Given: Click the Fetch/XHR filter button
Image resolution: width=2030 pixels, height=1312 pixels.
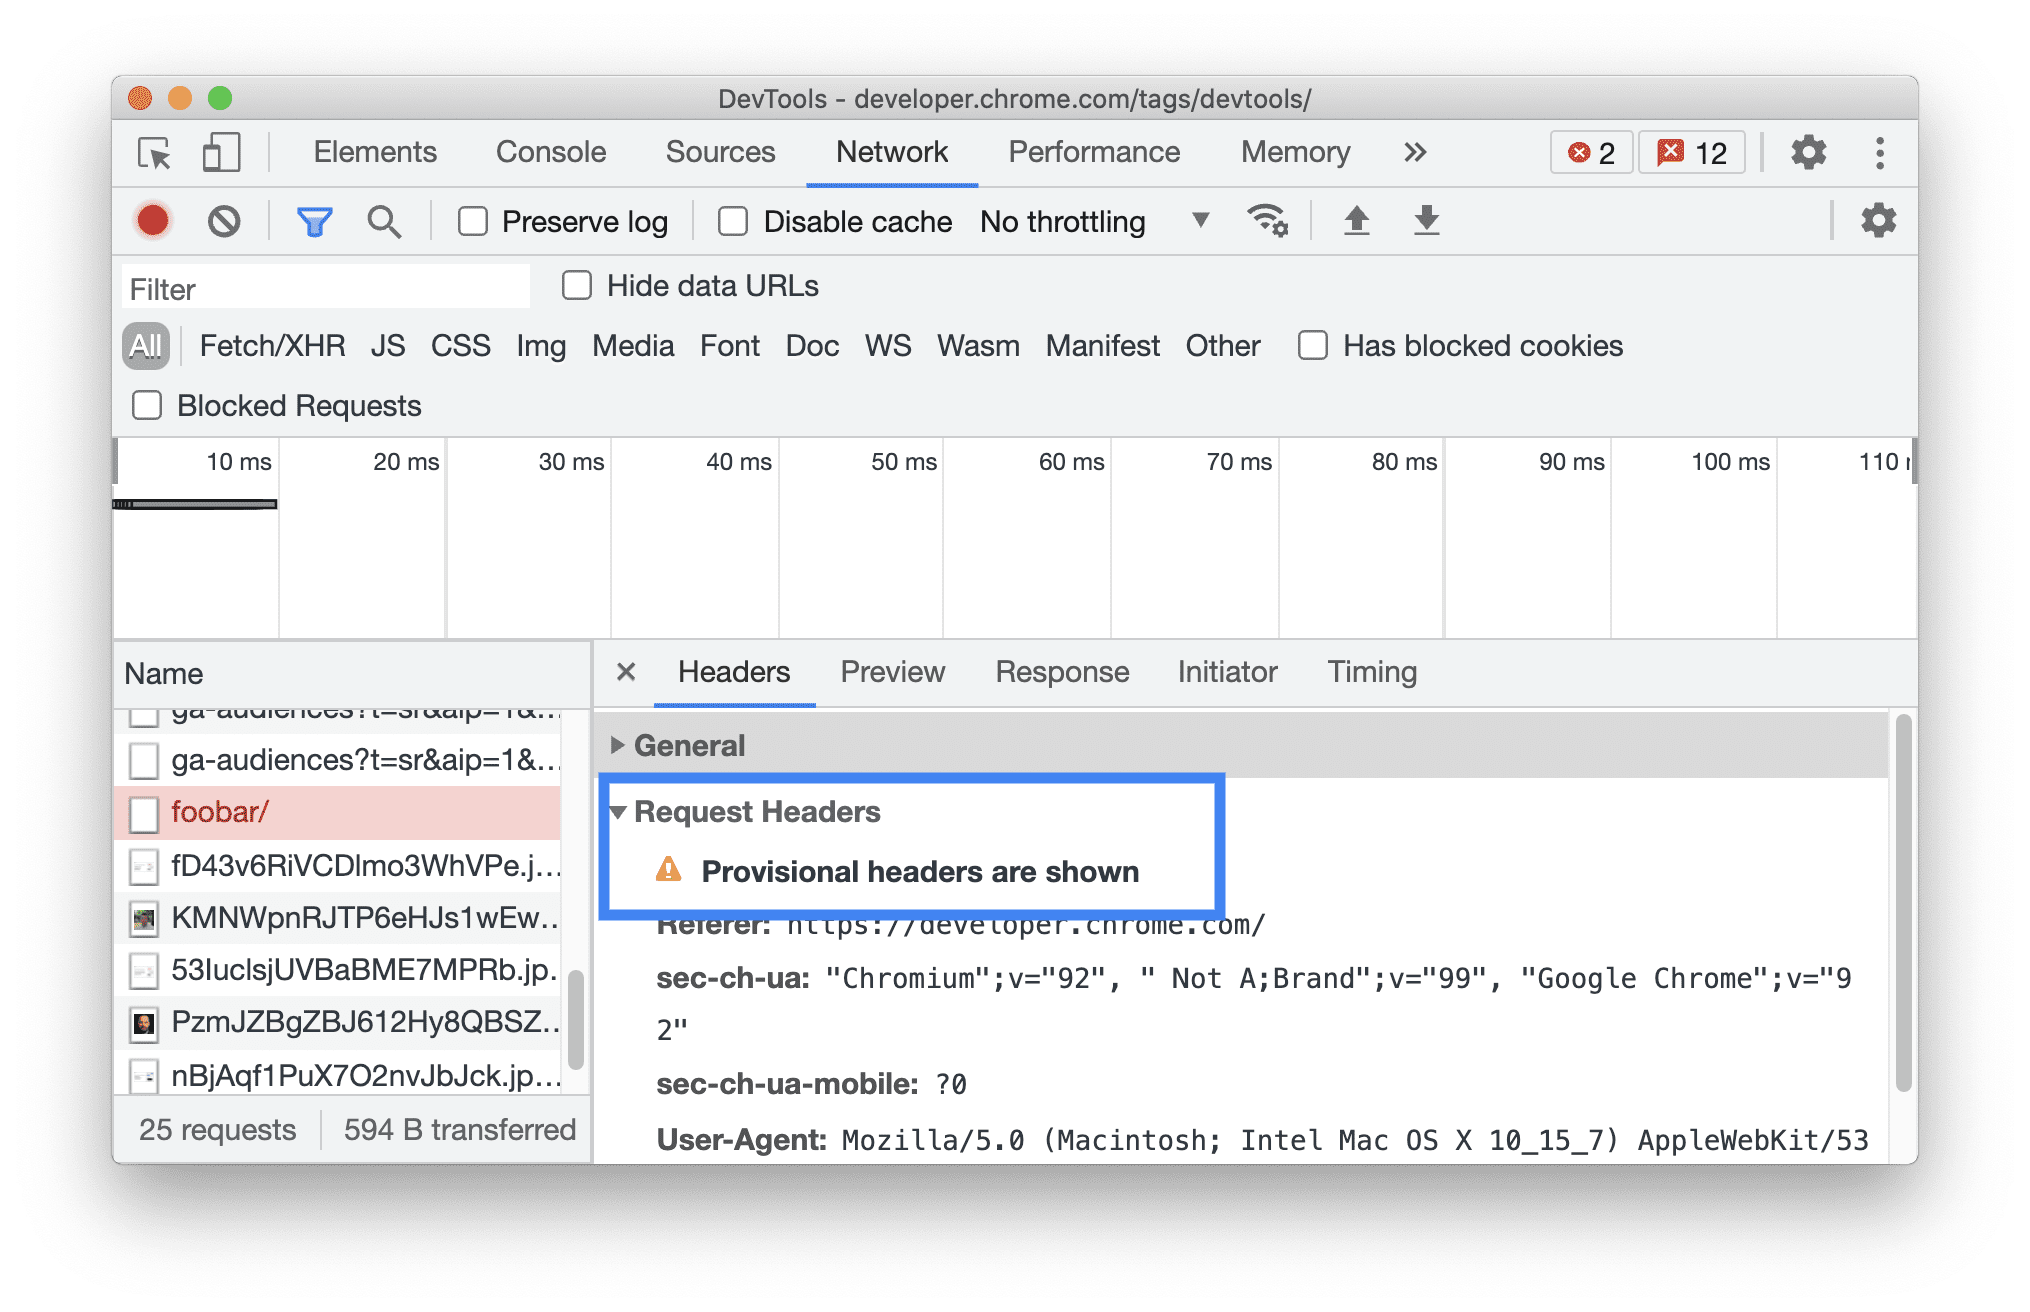Looking at the screenshot, I should pos(271,343).
